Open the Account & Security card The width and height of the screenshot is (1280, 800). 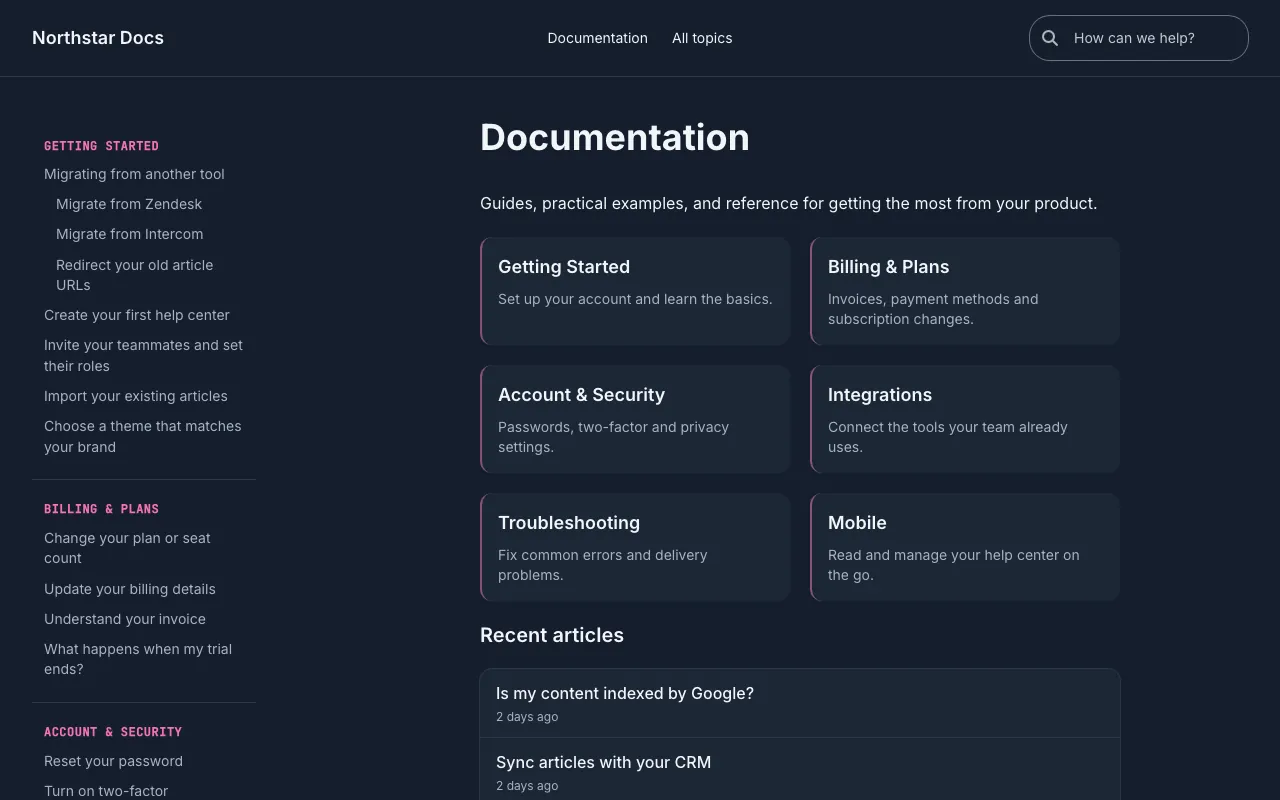point(635,419)
